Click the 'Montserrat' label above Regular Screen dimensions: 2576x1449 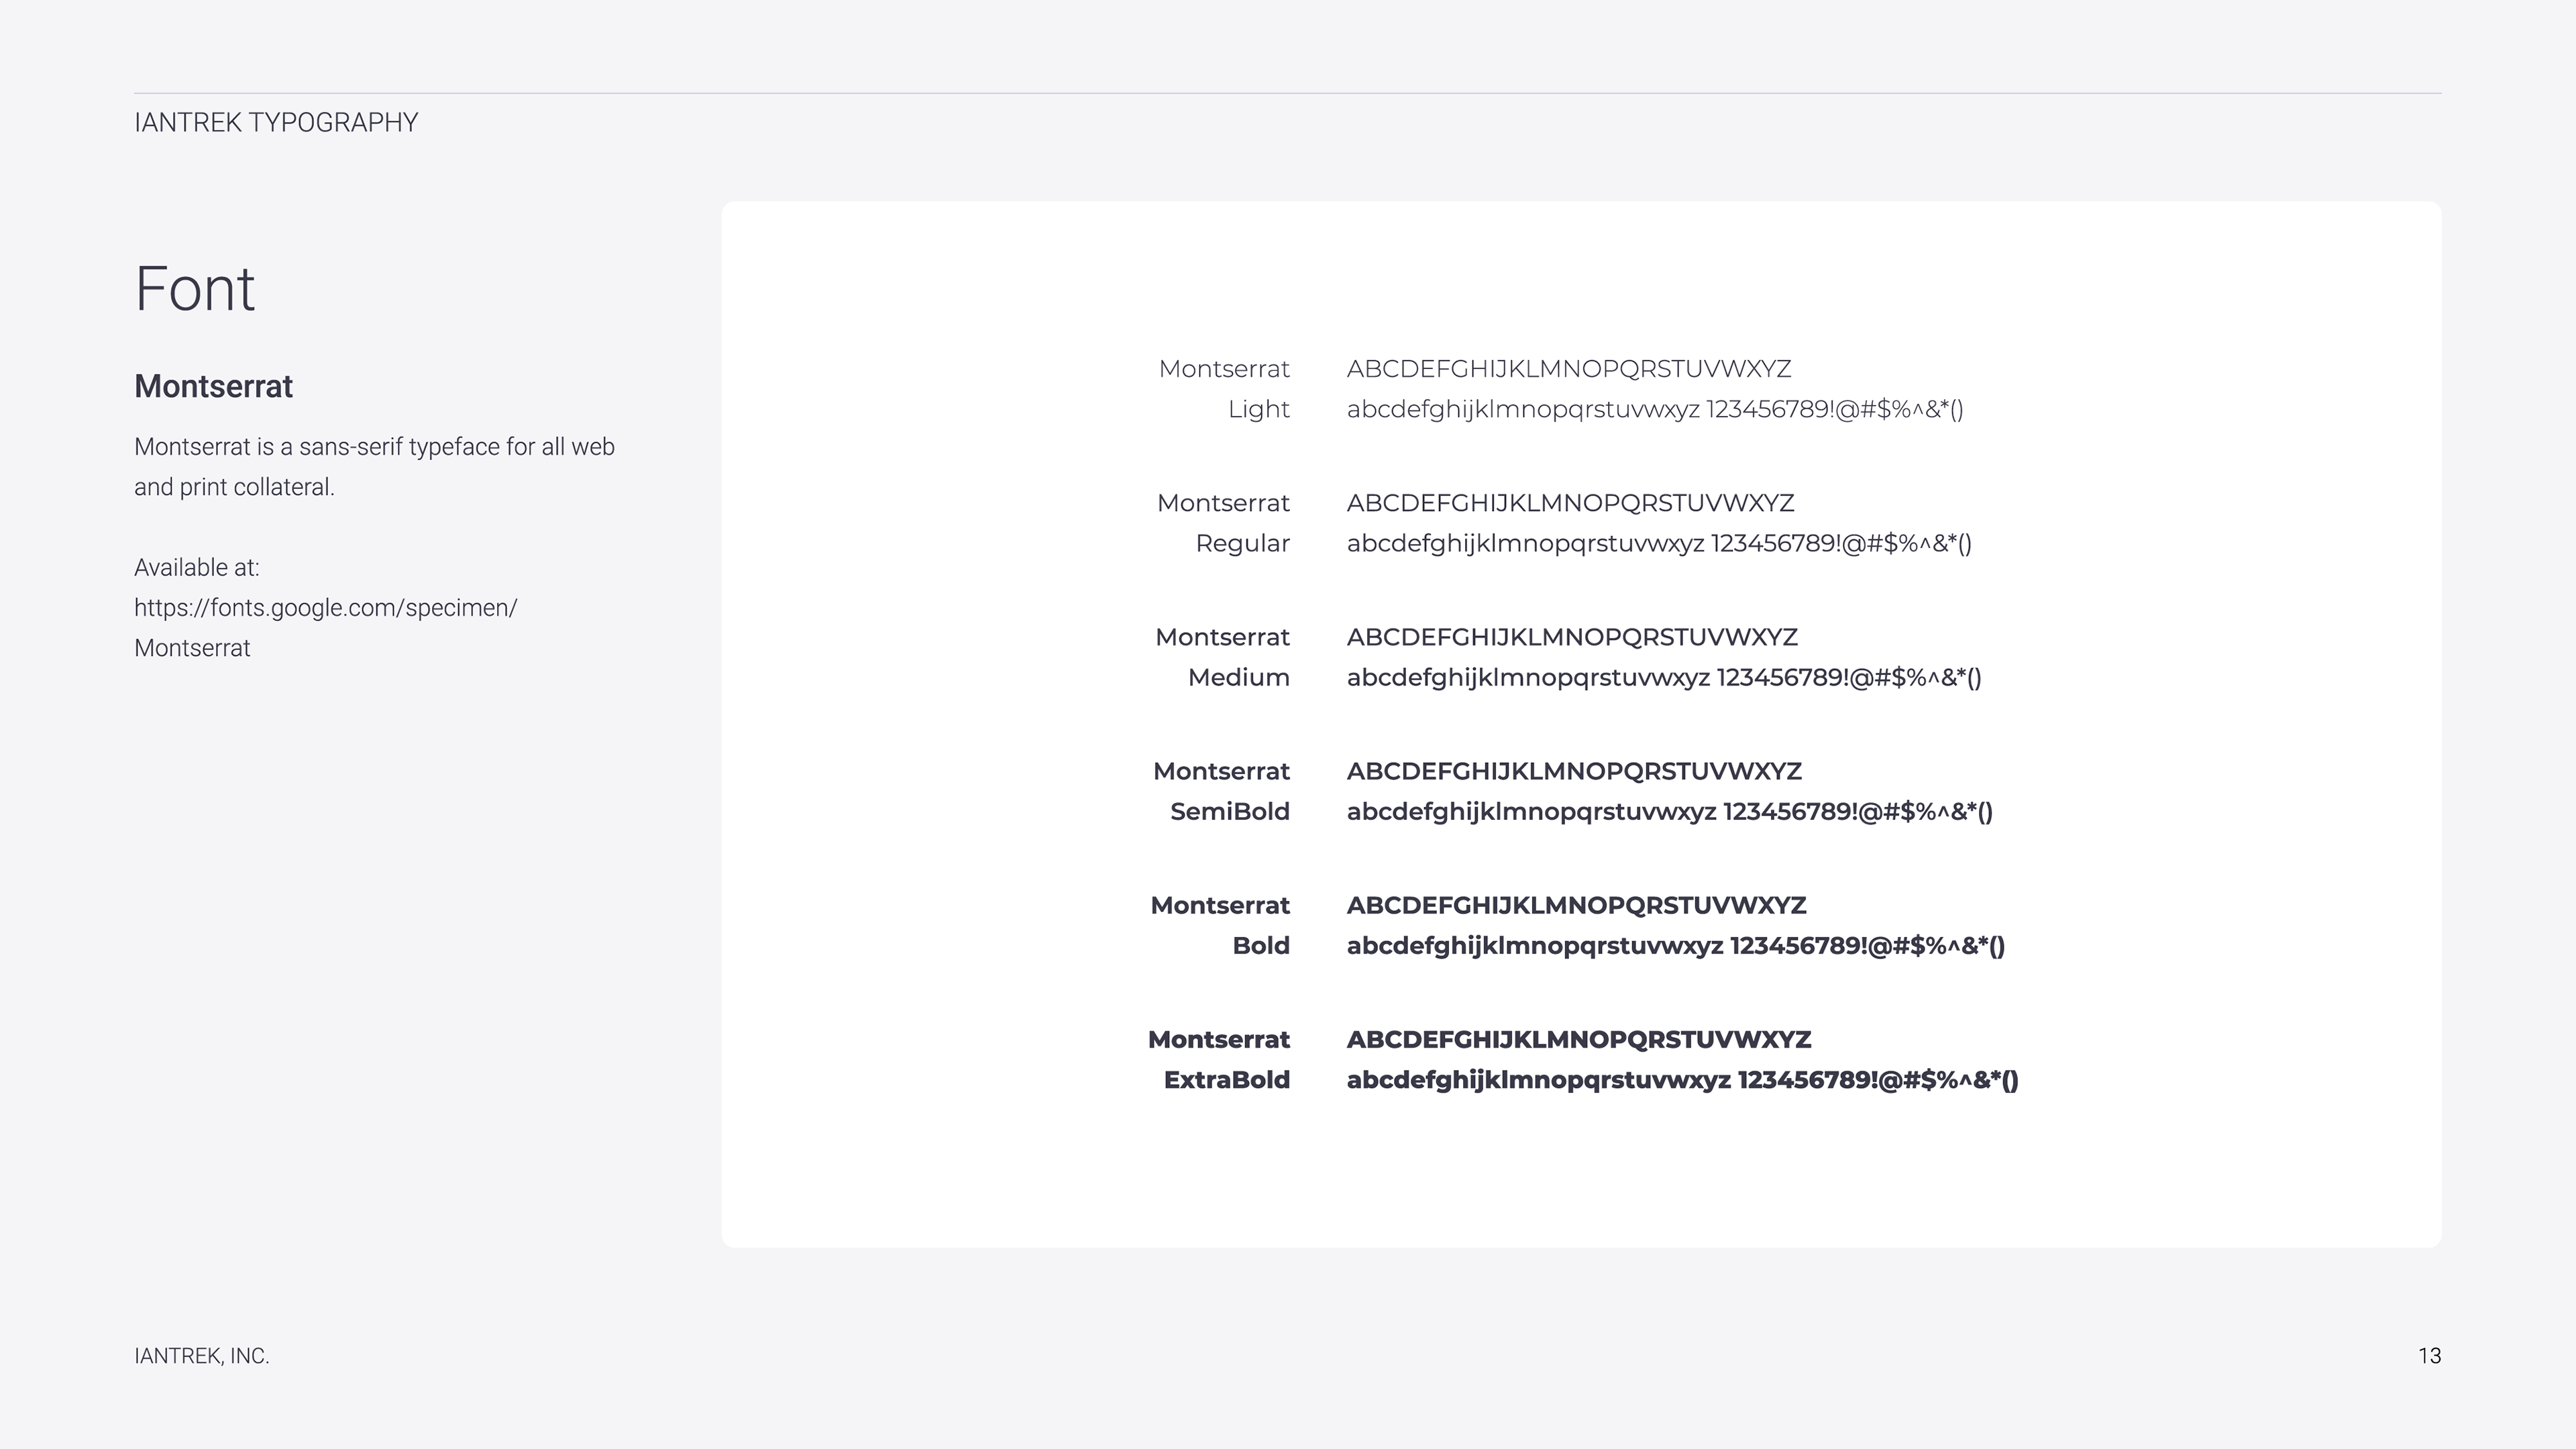[x=1224, y=503]
